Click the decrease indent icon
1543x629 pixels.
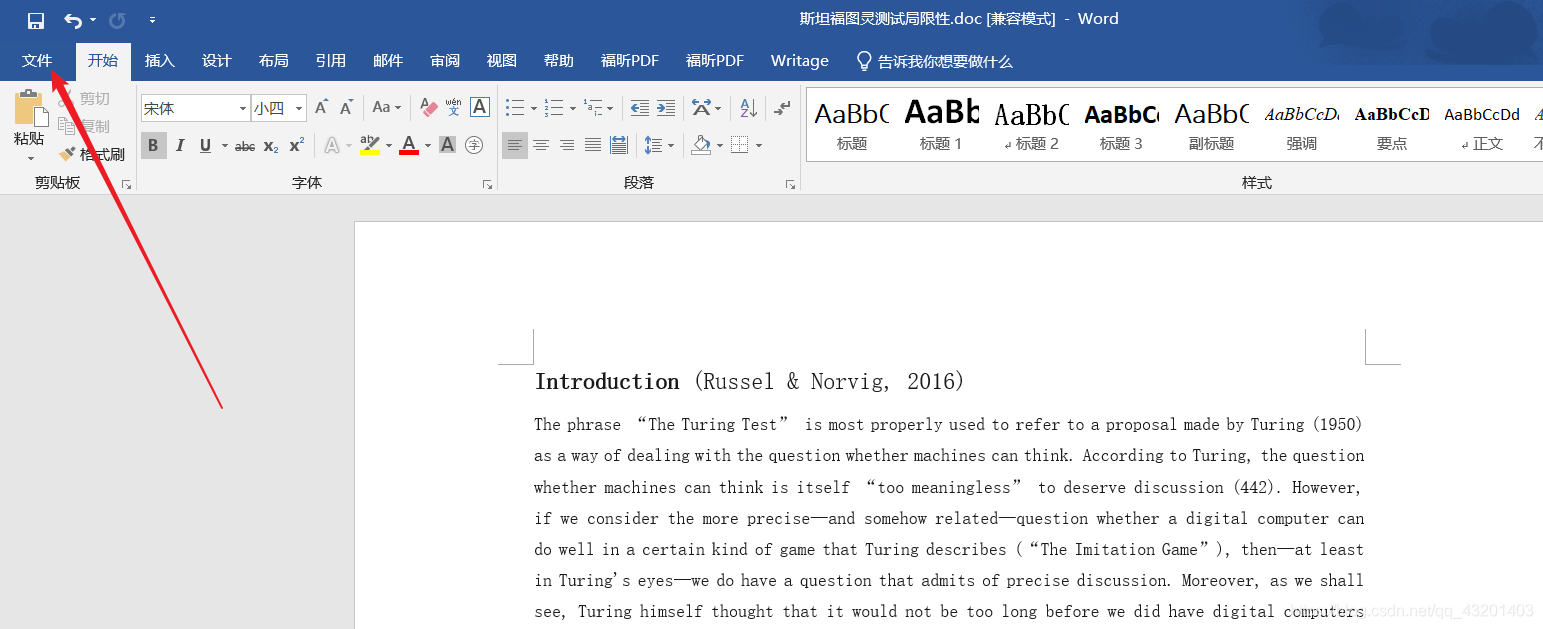tap(640, 108)
